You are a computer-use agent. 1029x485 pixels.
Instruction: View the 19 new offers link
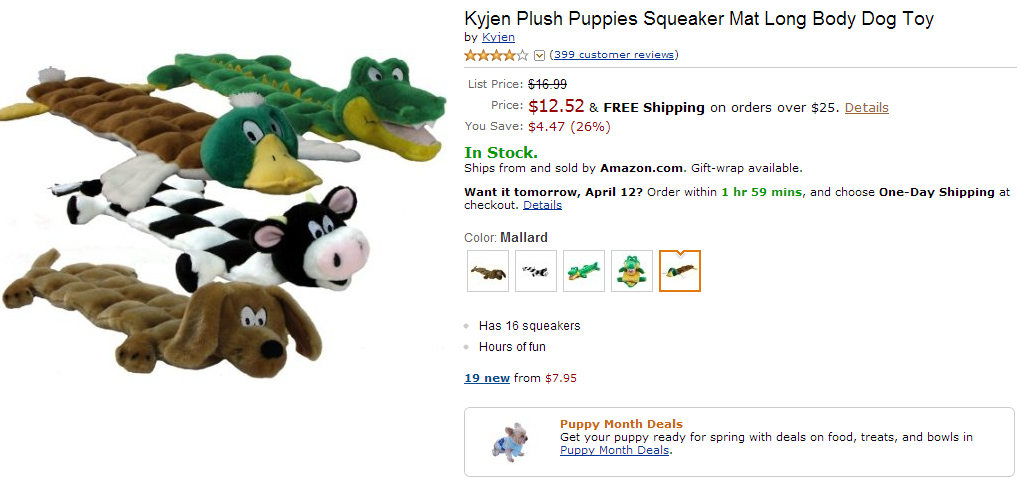pos(487,378)
